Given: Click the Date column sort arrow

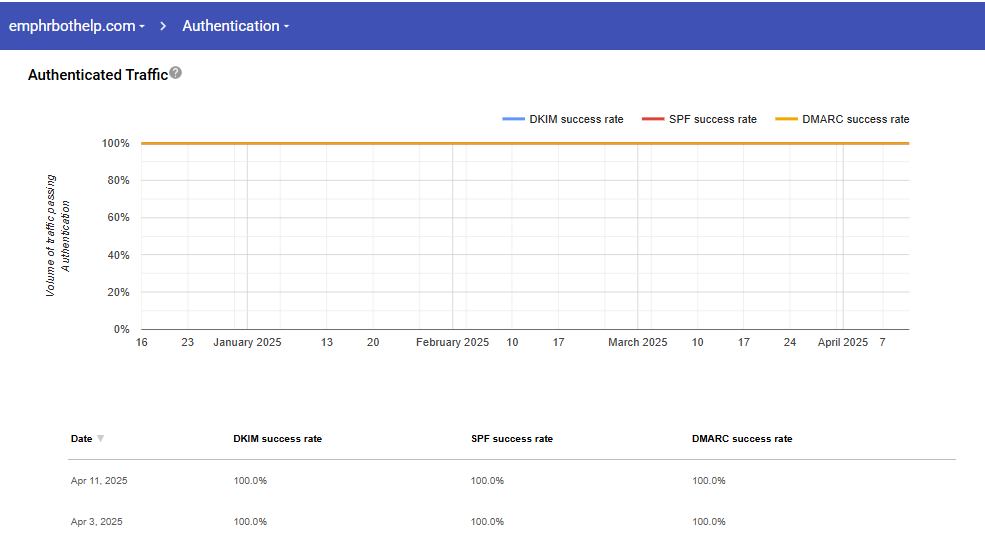Looking at the screenshot, I should [100, 439].
